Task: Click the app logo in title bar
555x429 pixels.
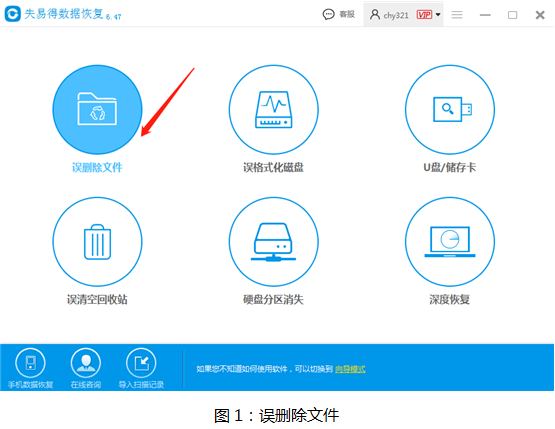Action: (x=12, y=14)
